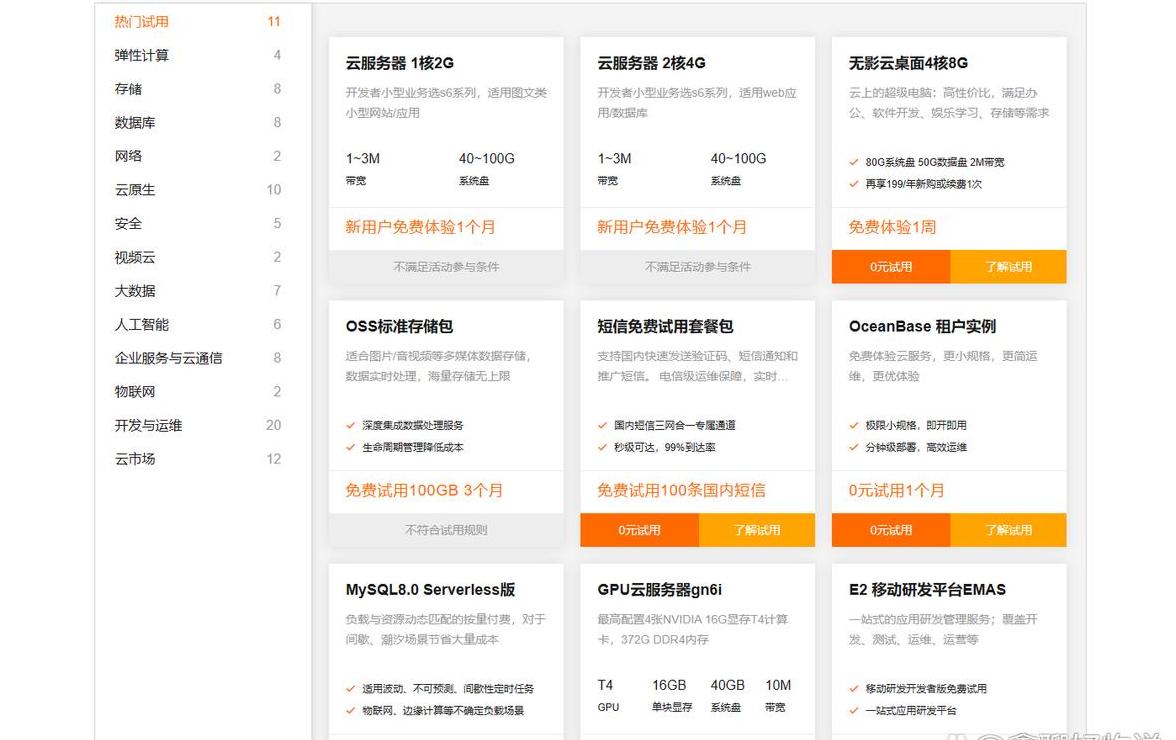Open the OSS标准存储包 card title
Viewport: 1176px width, 740px height.
[399, 326]
